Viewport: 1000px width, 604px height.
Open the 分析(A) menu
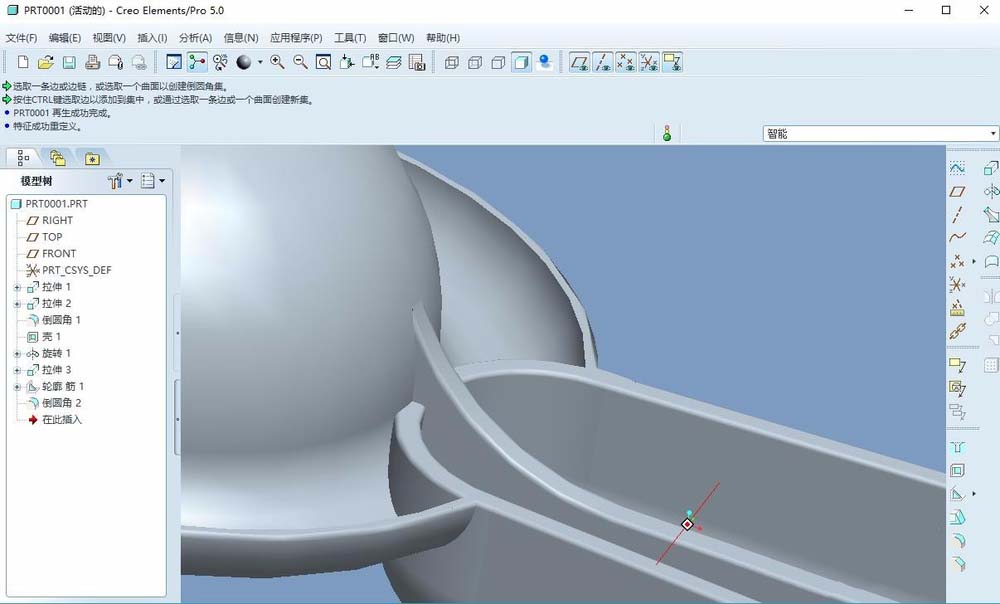pos(195,38)
